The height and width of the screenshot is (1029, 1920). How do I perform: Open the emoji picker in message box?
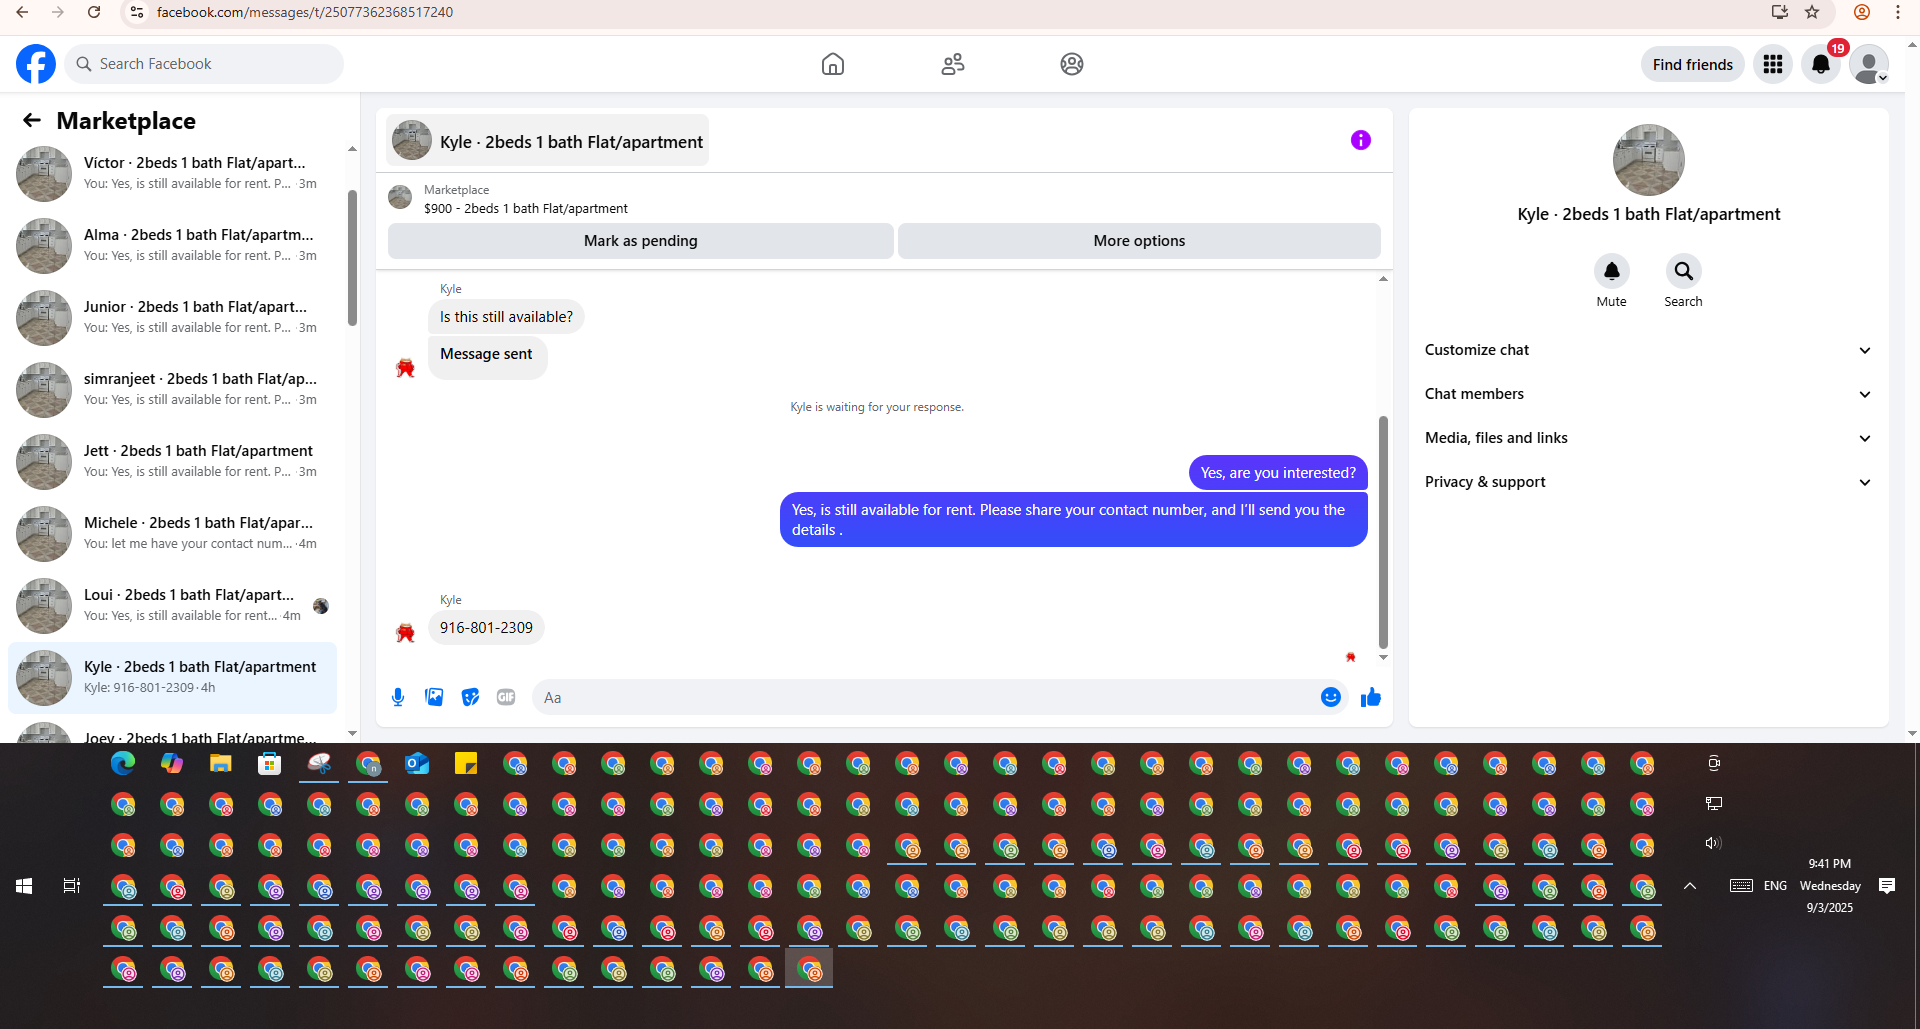(x=1331, y=697)
